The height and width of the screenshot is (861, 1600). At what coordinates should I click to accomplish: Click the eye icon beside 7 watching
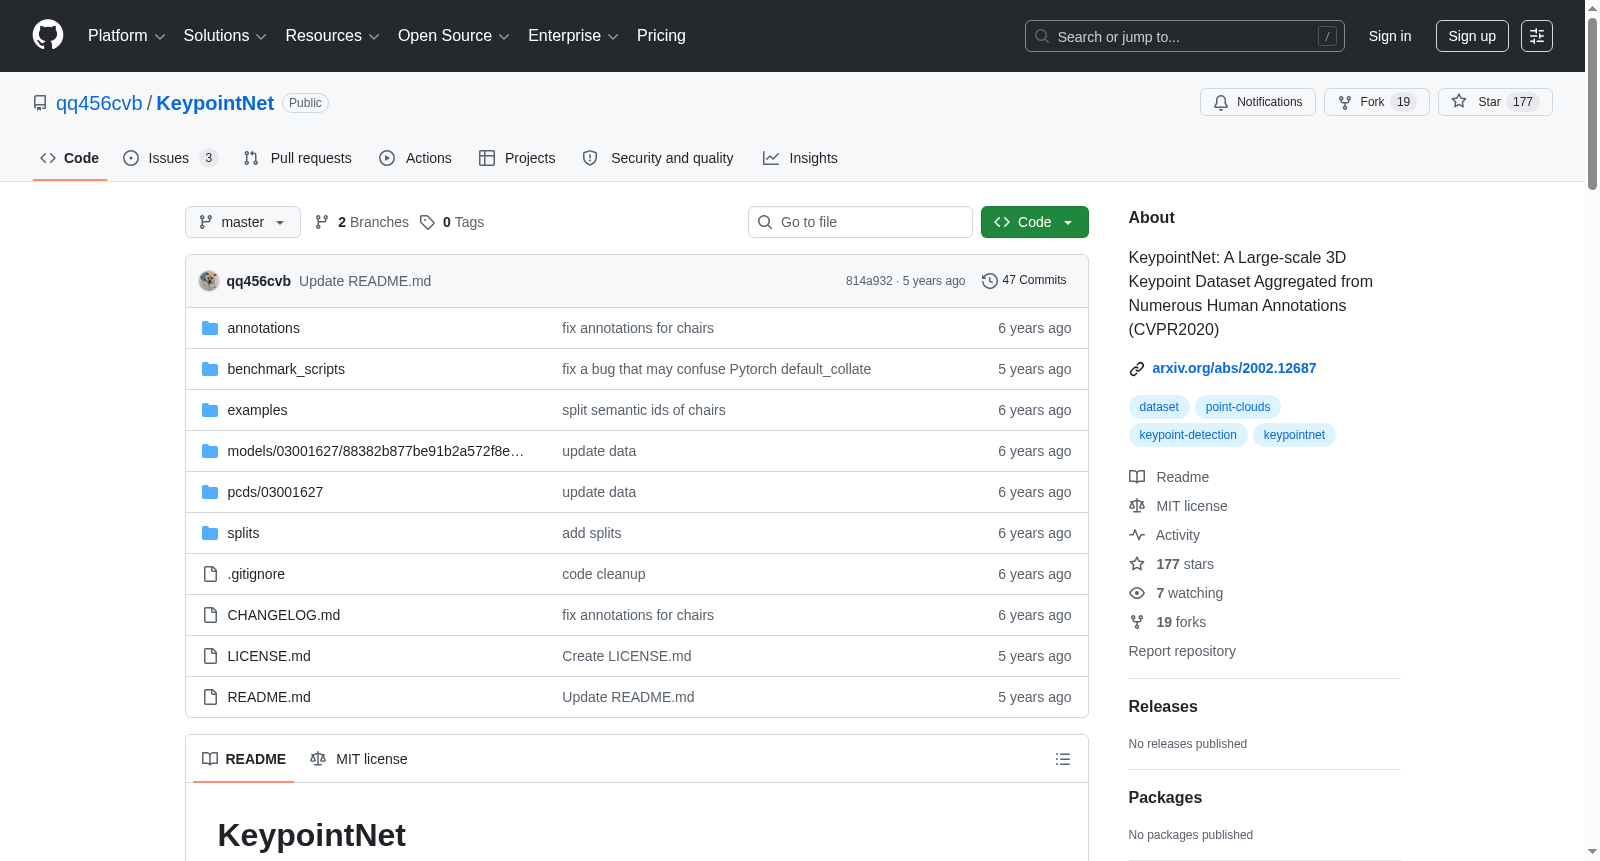[x=1137, y=593]
